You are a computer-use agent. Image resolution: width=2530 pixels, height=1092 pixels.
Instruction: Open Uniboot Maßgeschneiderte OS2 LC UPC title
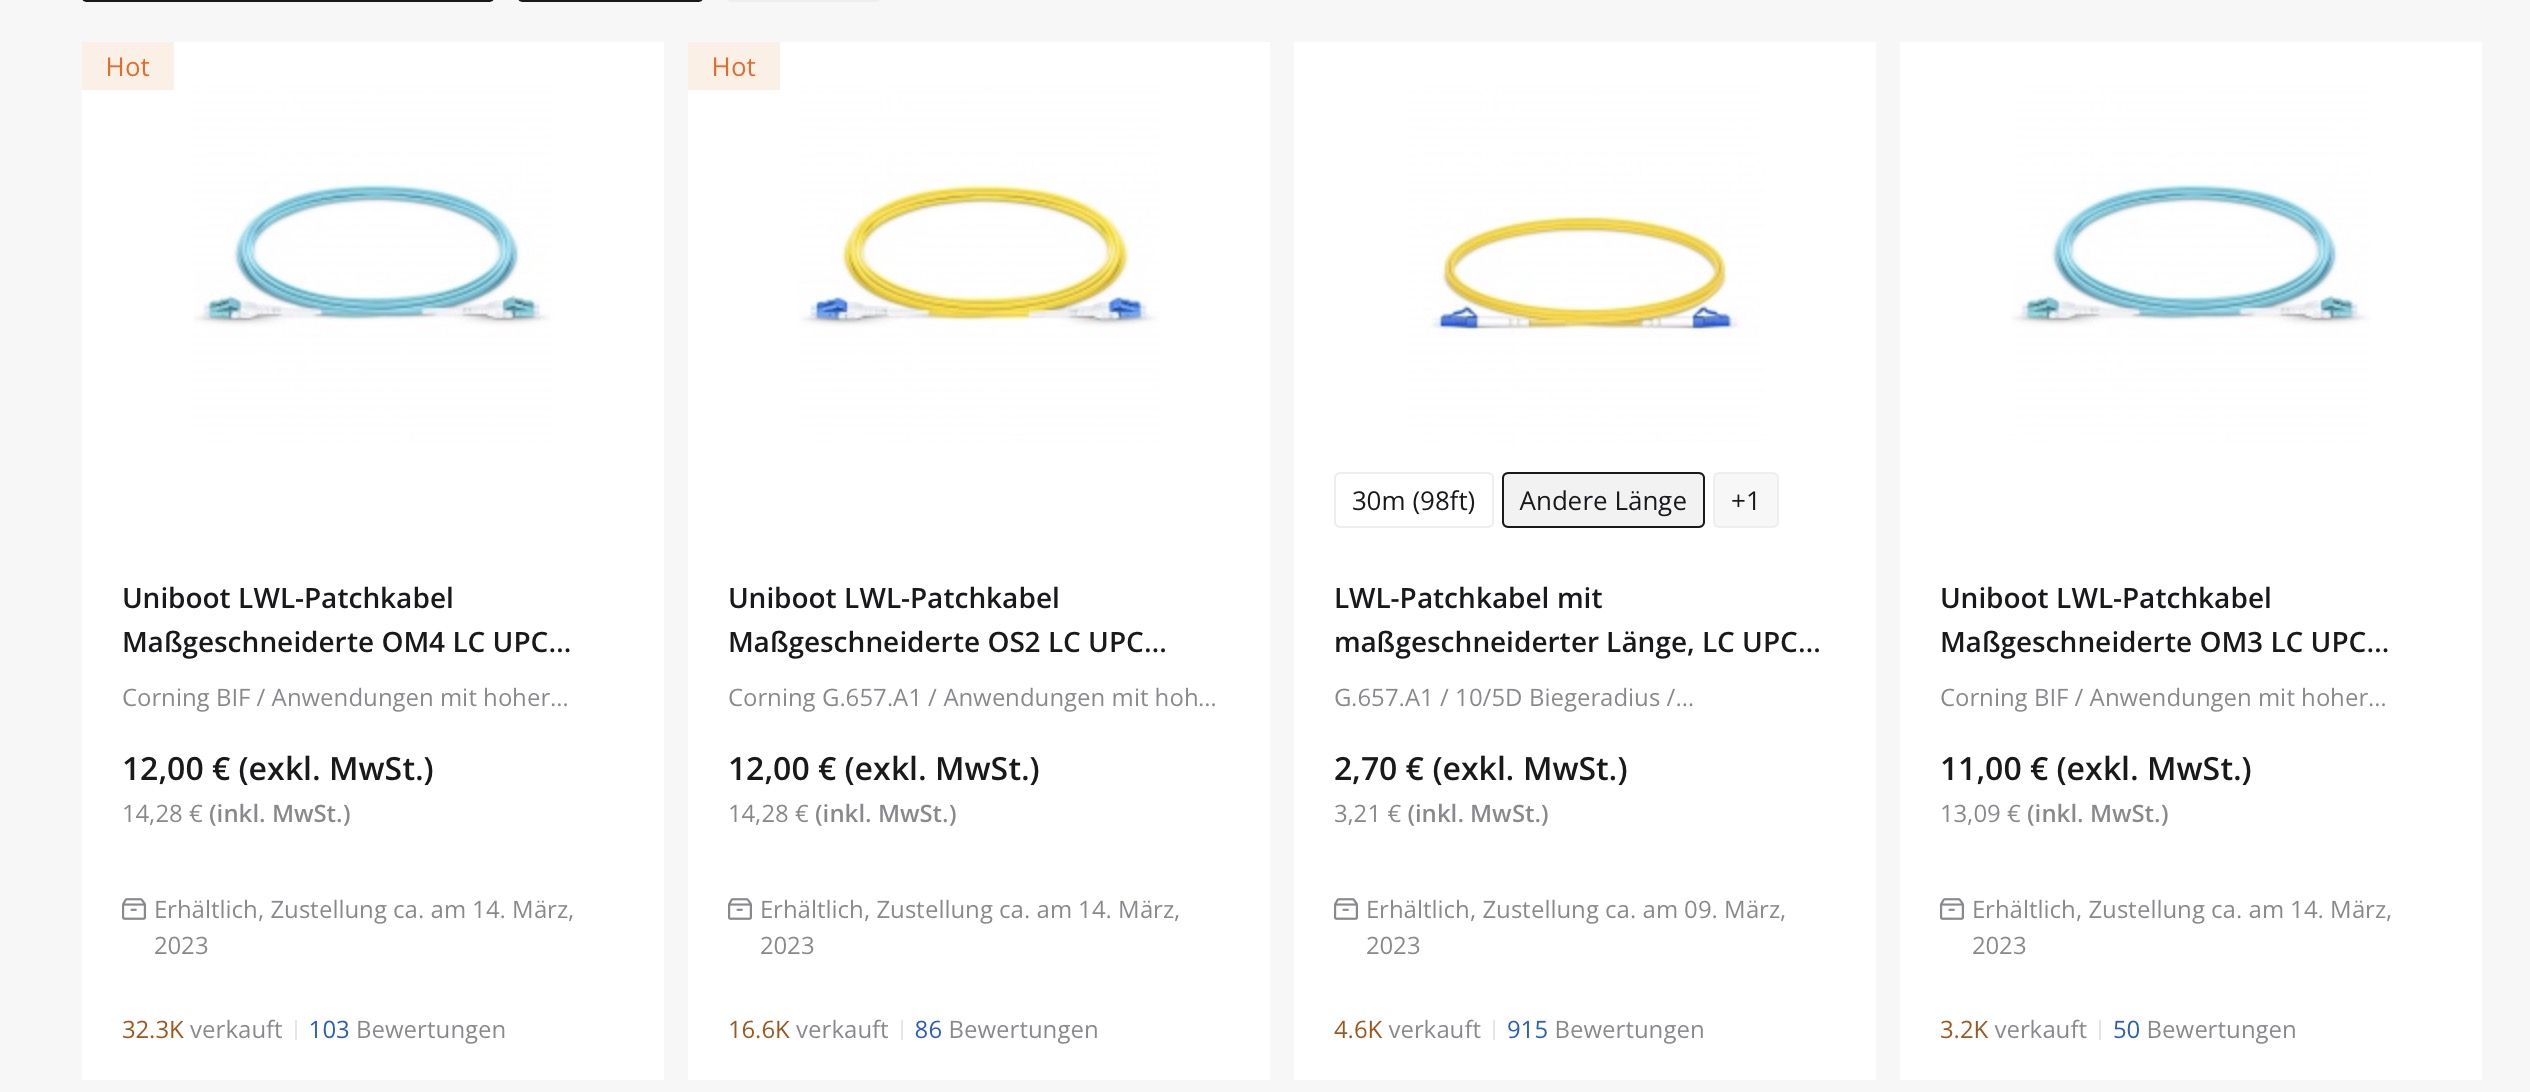point(947,620)
